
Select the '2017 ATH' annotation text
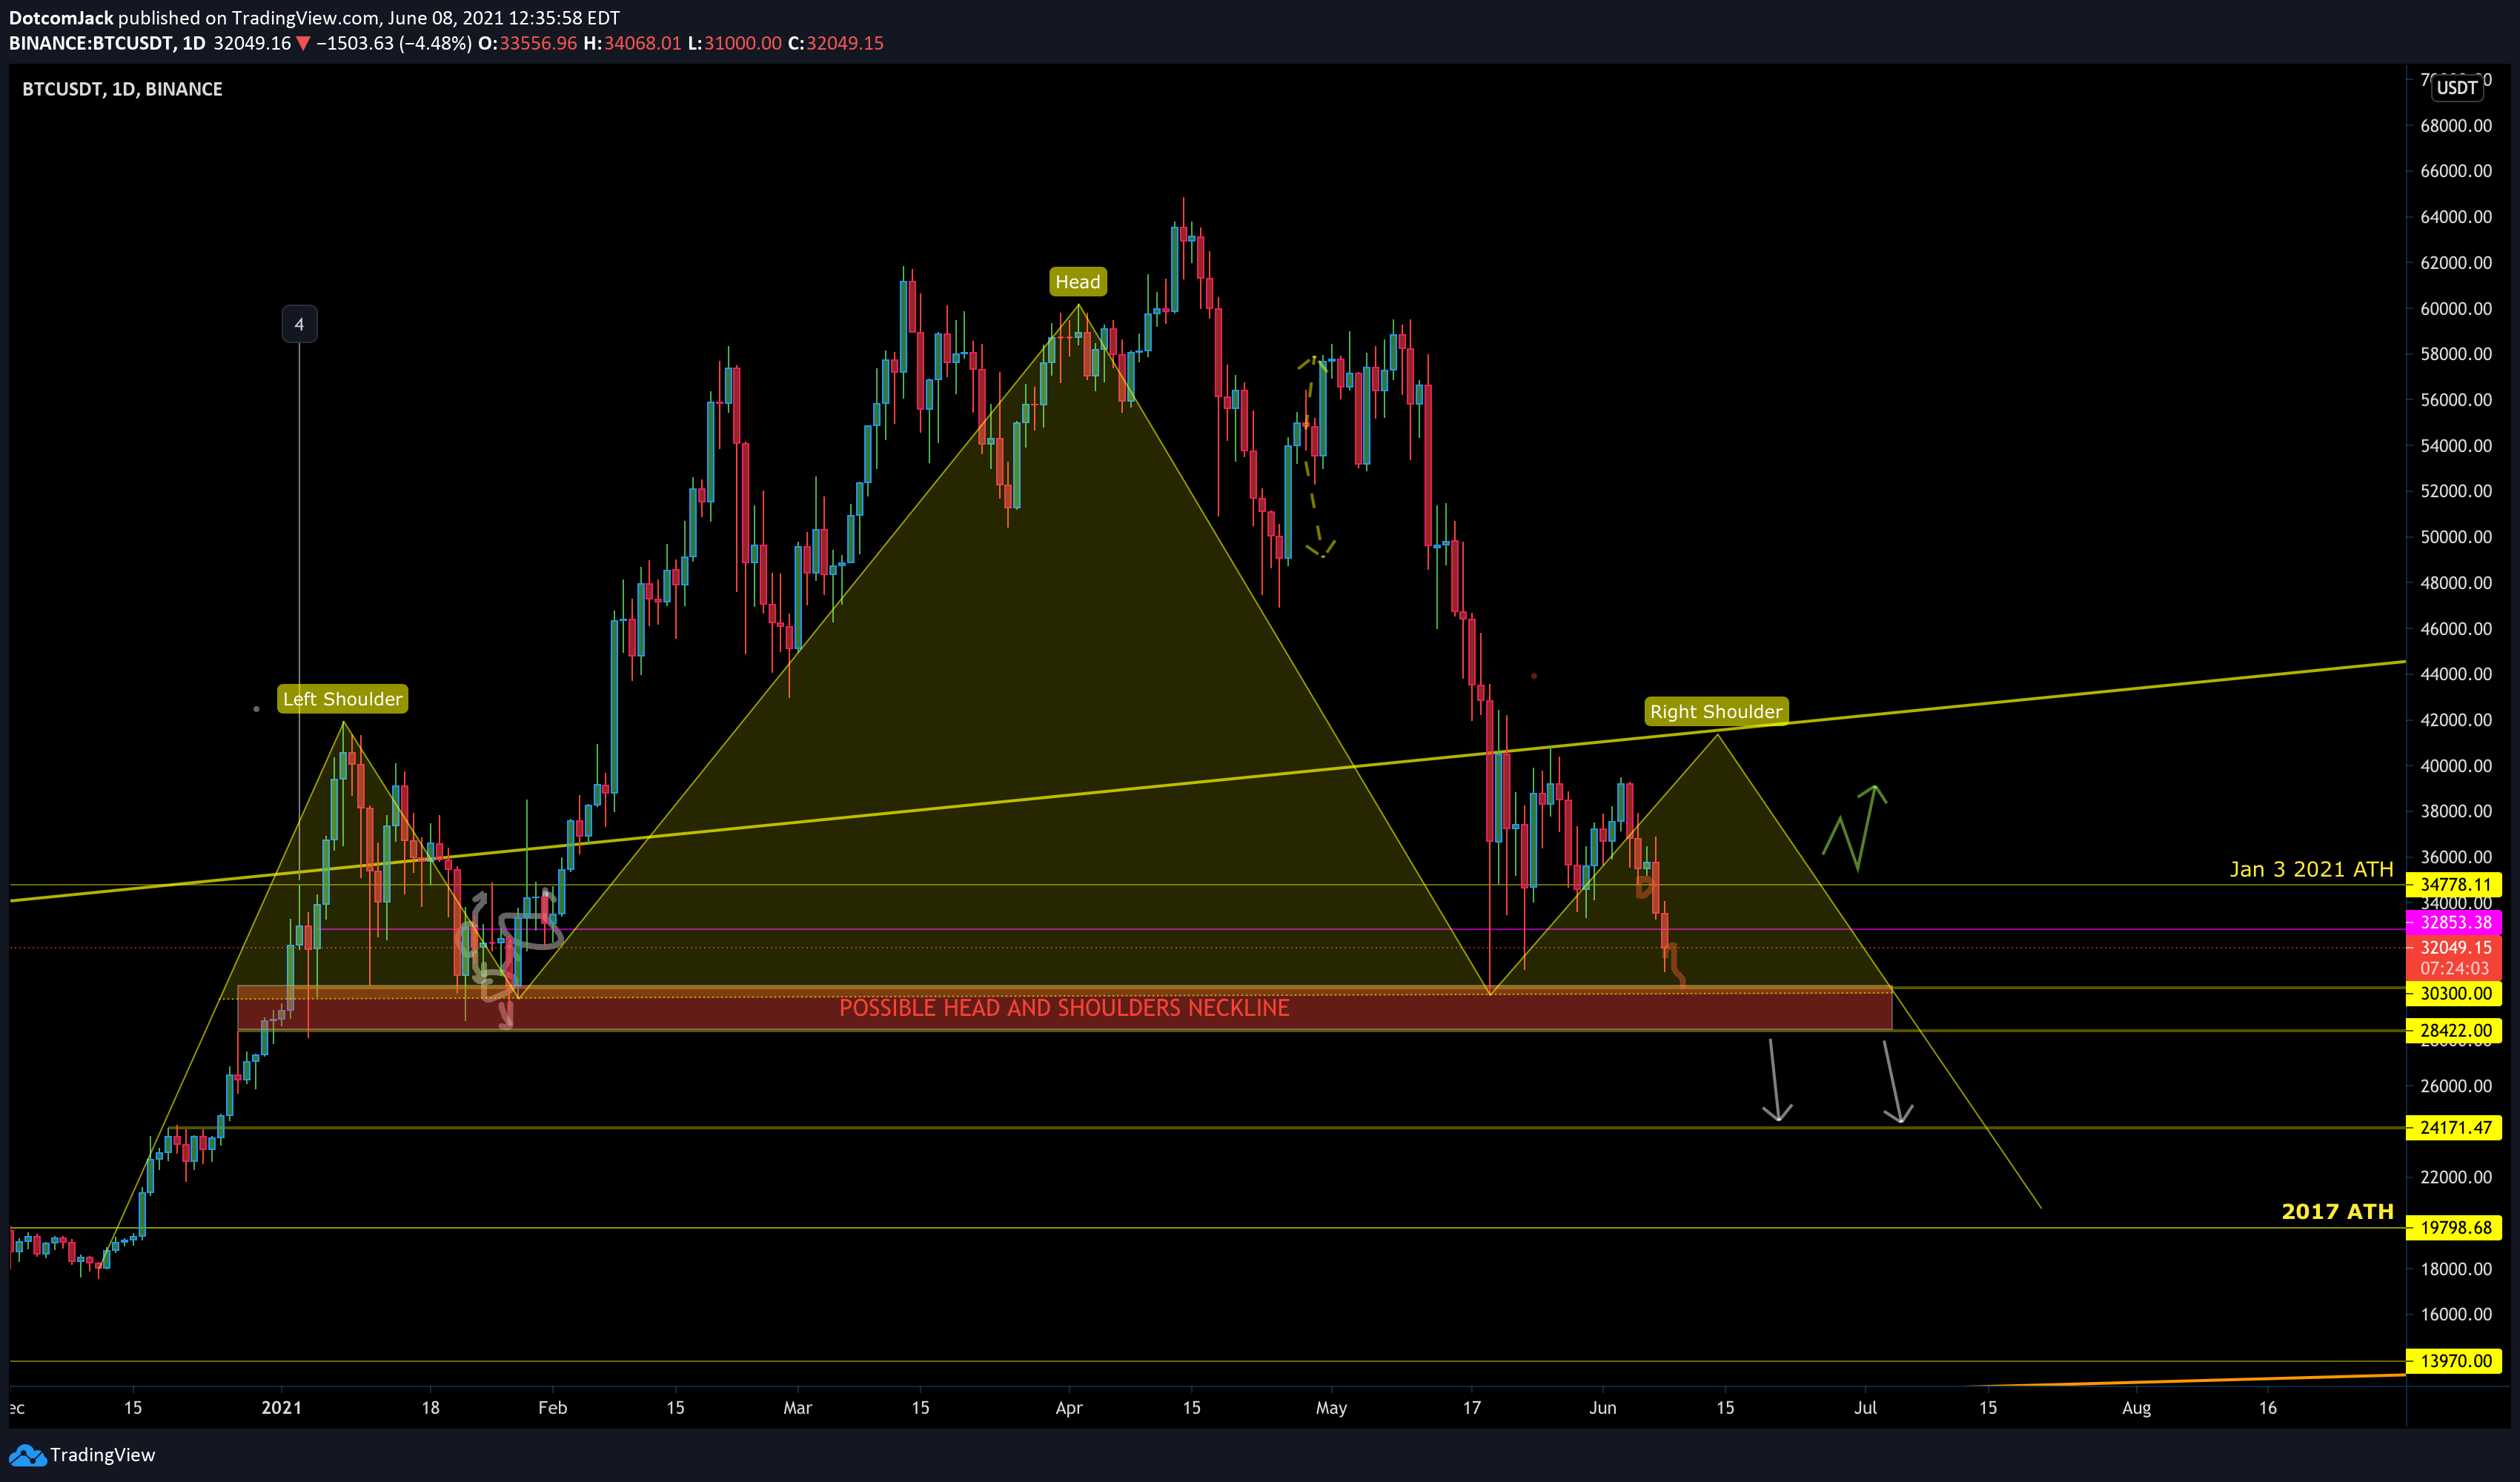(2337, 1211)
